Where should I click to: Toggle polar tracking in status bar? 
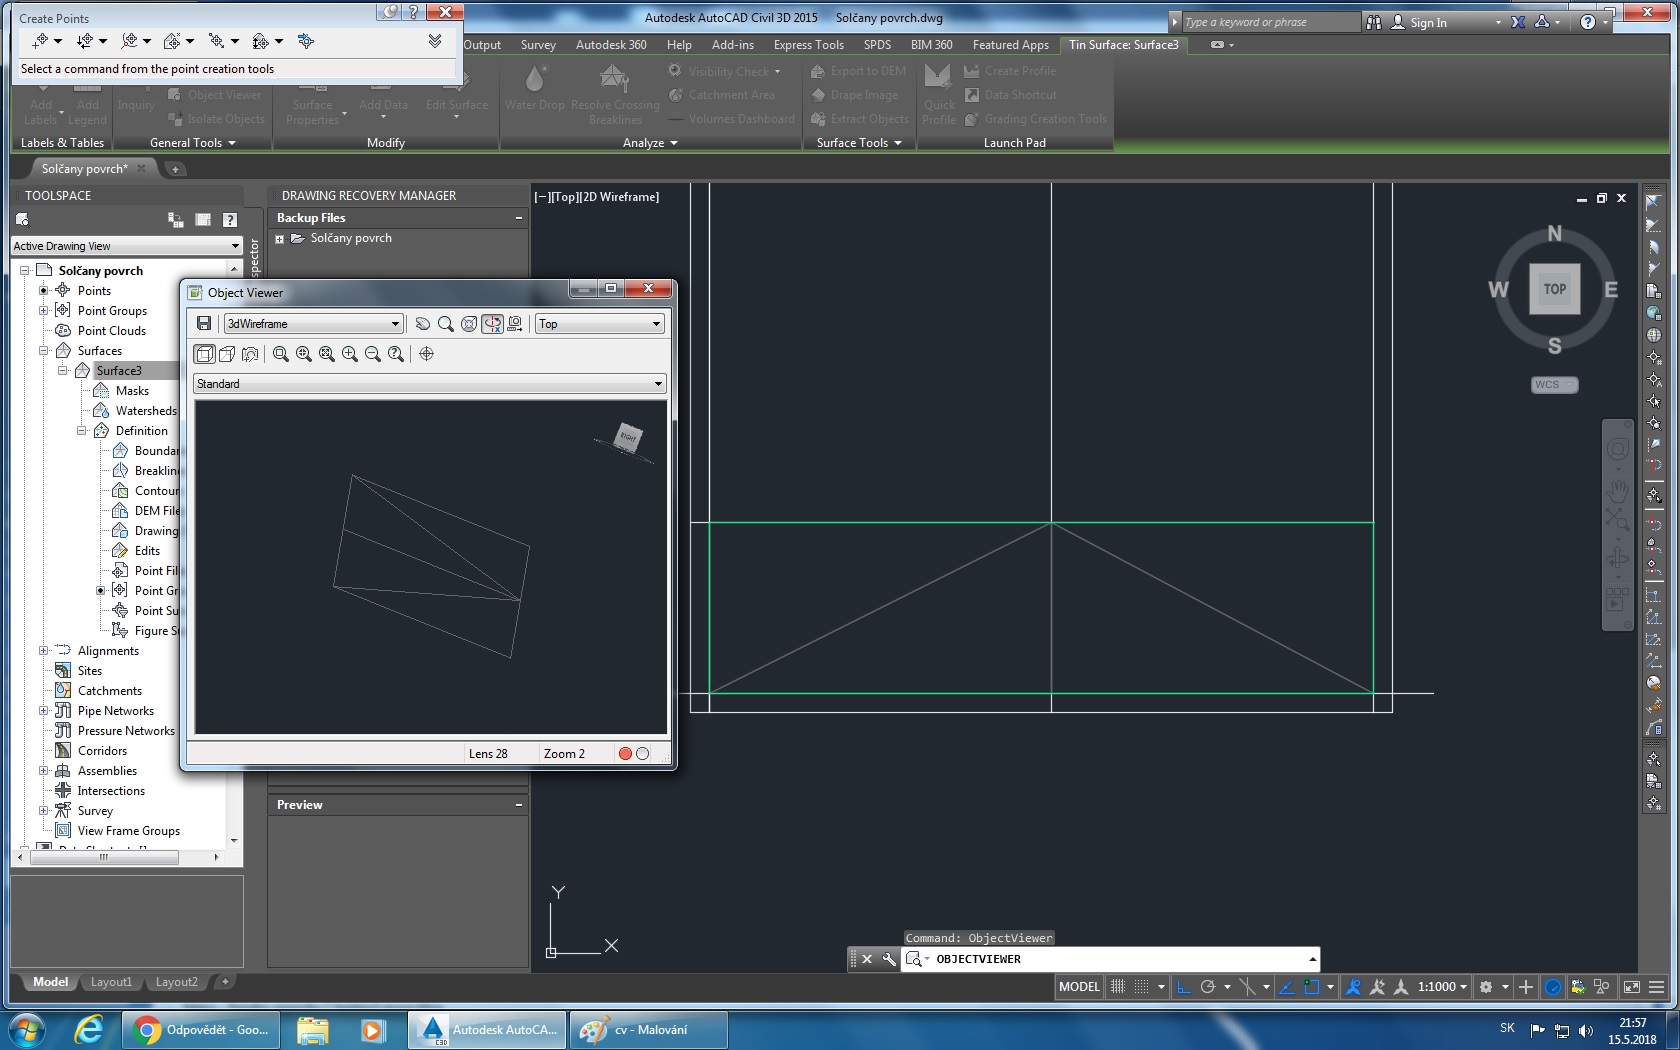(x=1208, y=987)
